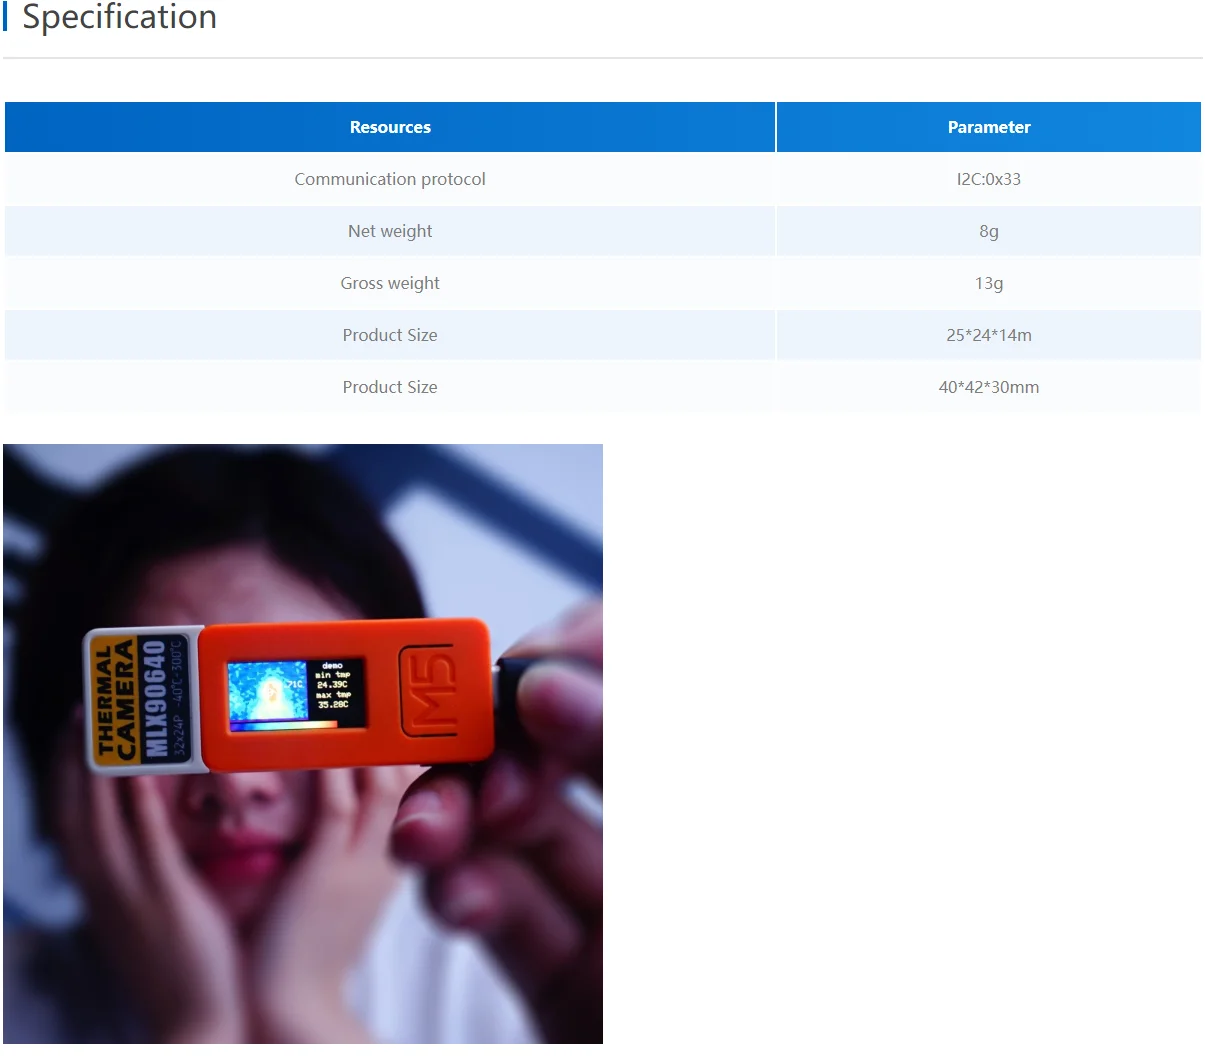
Task: Click the thermal heatmap on device screen
Action: click(266, 690)
